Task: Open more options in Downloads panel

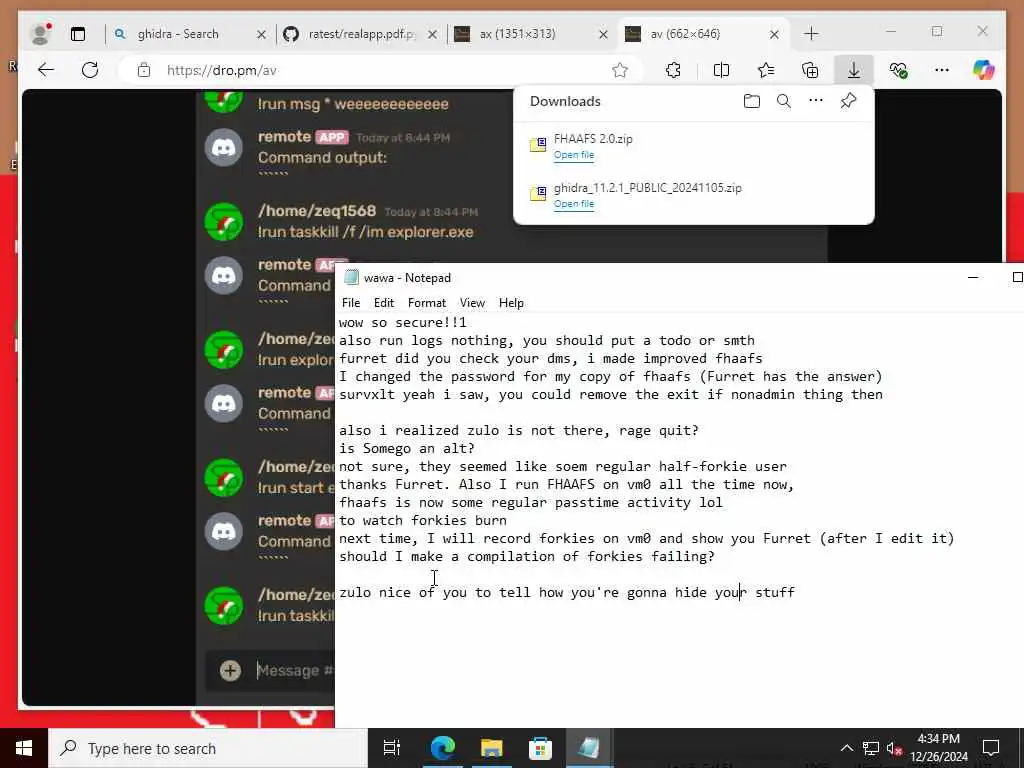Action: coord(816,101)
